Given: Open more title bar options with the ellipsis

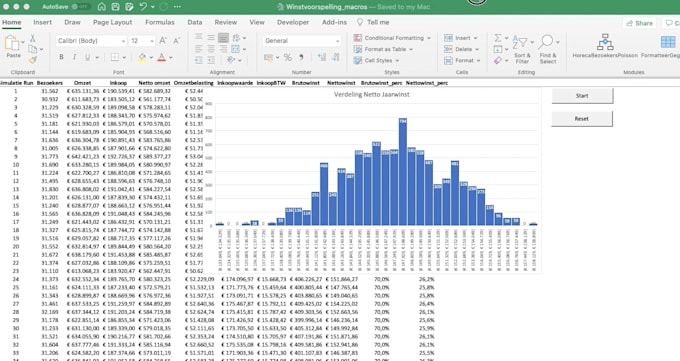Looking at the screenshot, I should coord(177,7).
